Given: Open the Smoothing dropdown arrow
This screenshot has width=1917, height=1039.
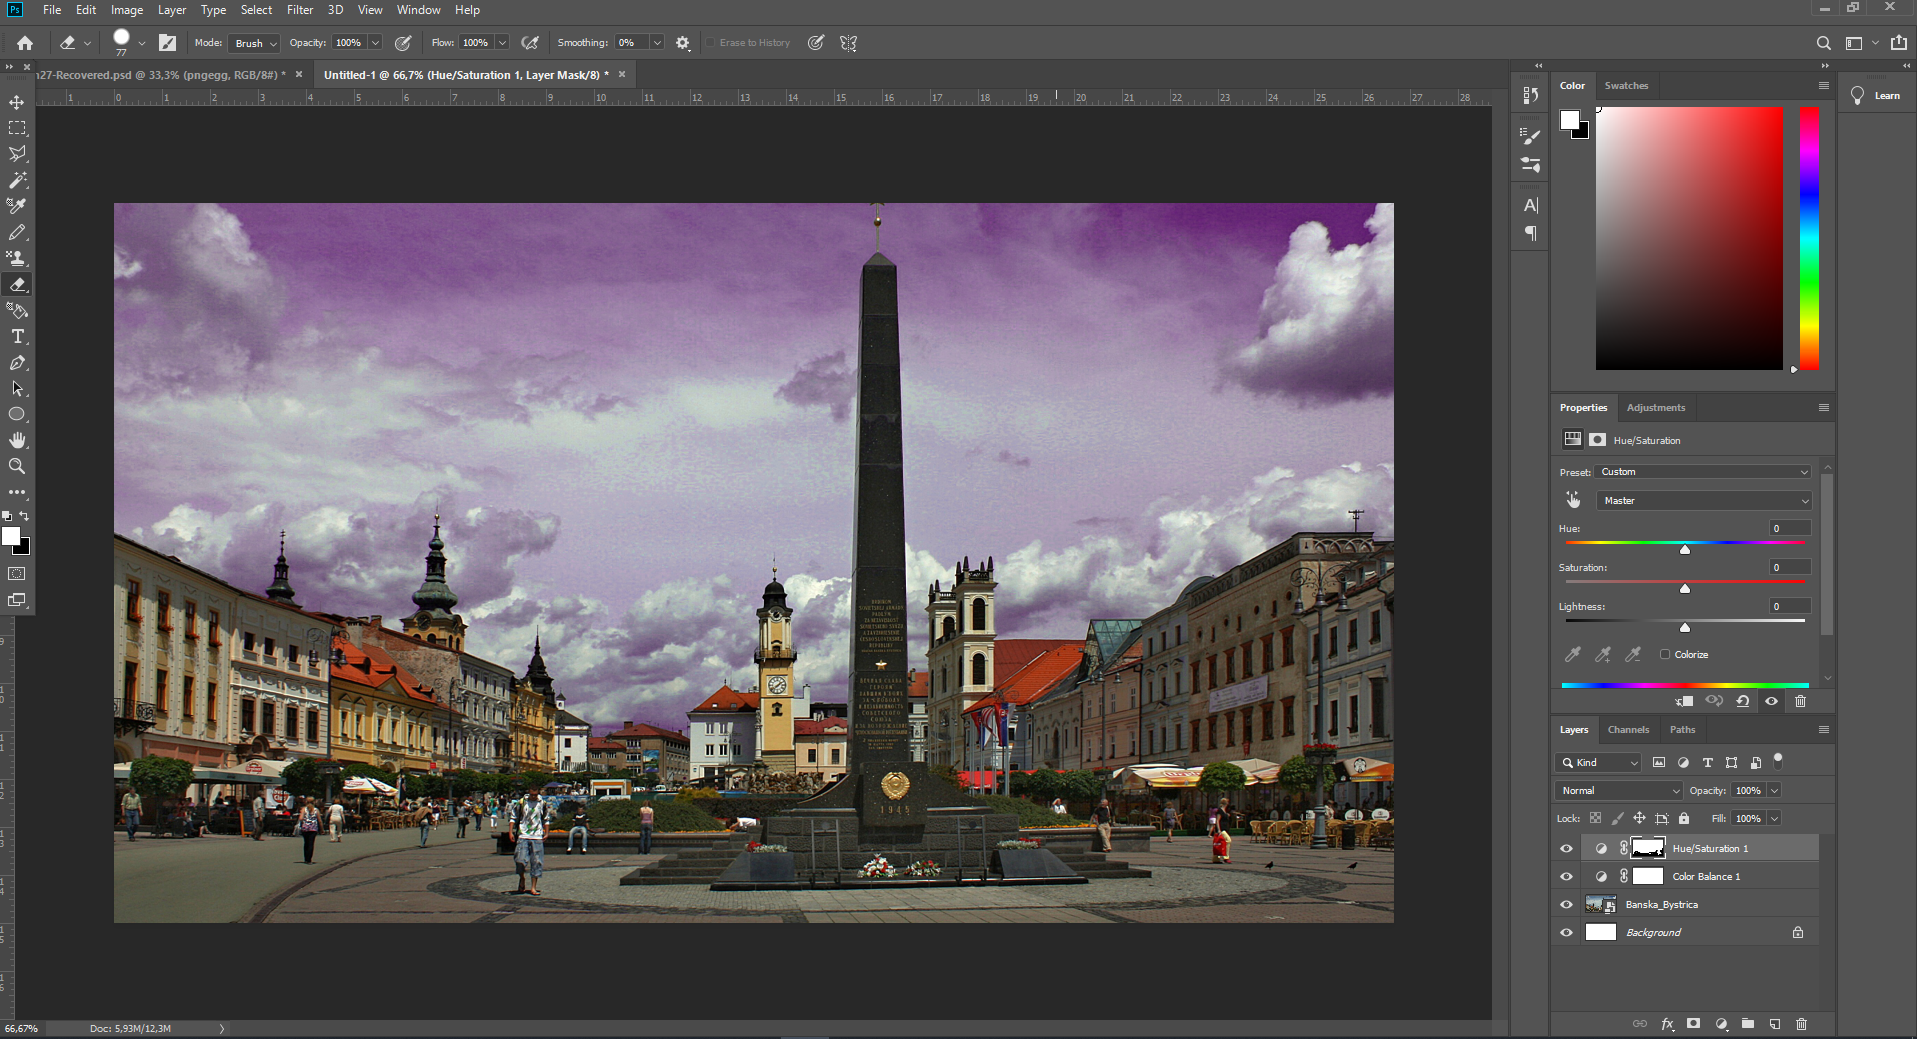Looking at the screenshot, I should pyautogui.click(x=657, y=43).
